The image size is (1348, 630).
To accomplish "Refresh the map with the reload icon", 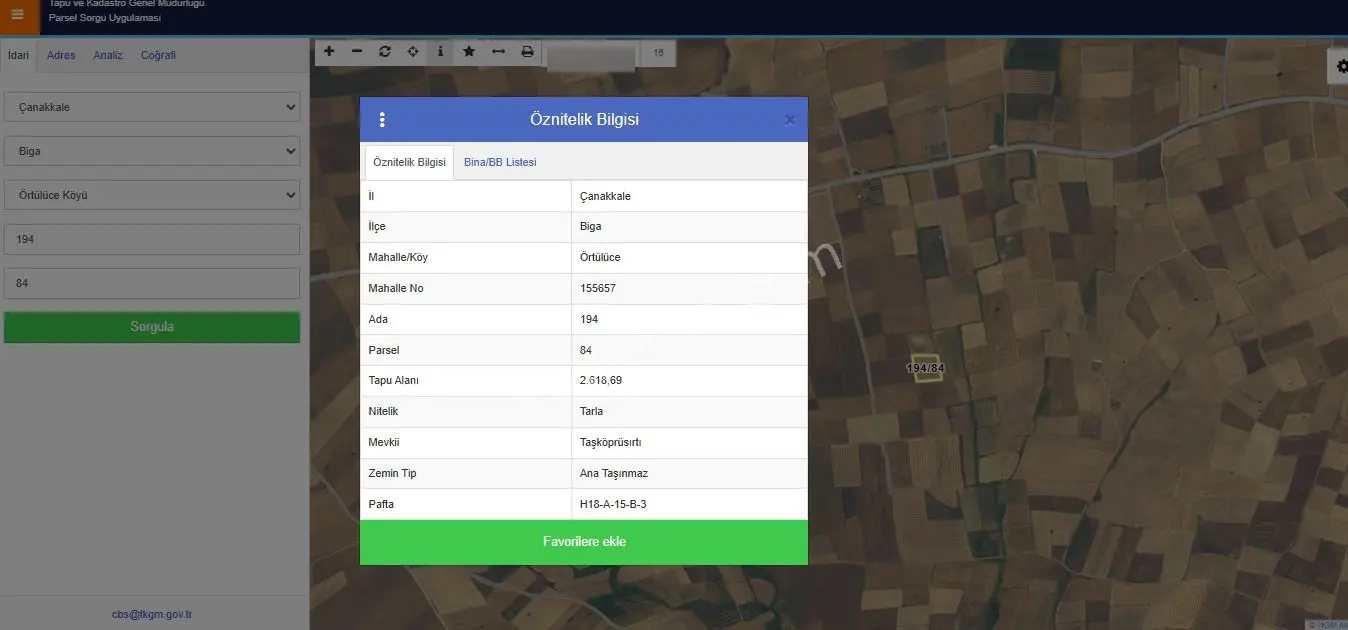I will tap(385, 51).
